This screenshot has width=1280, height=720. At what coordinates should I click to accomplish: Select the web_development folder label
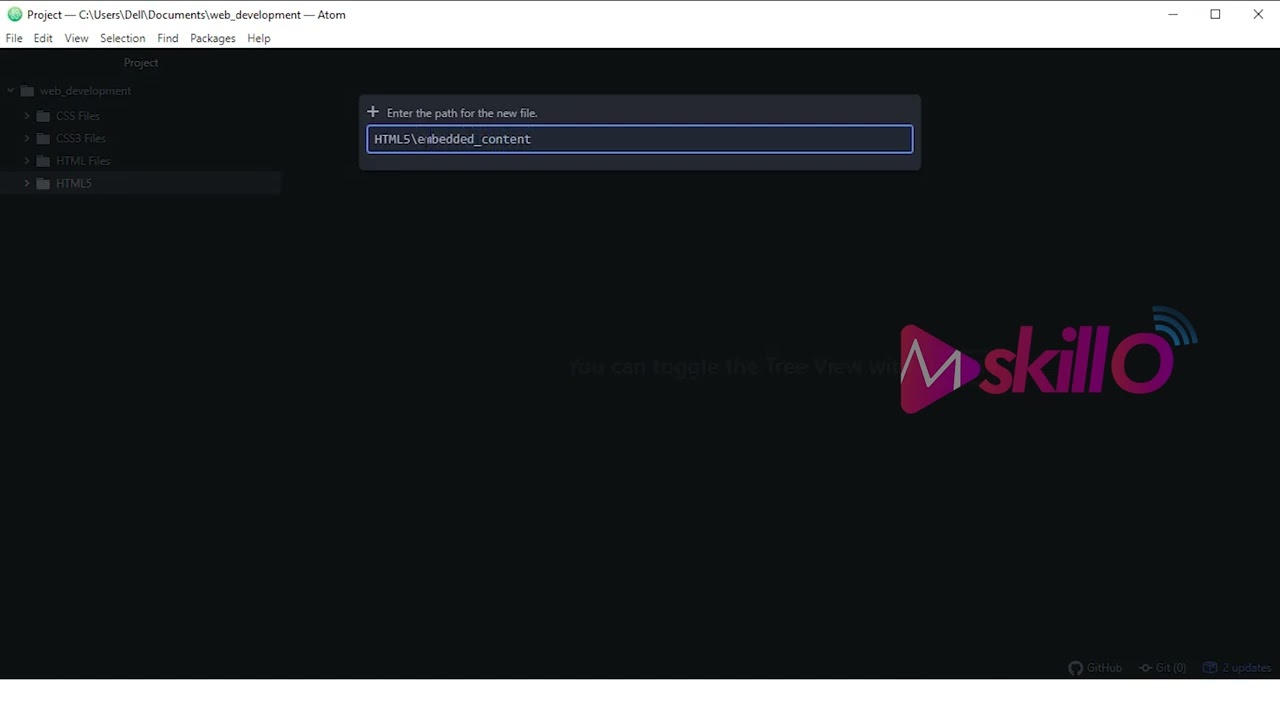85,91
